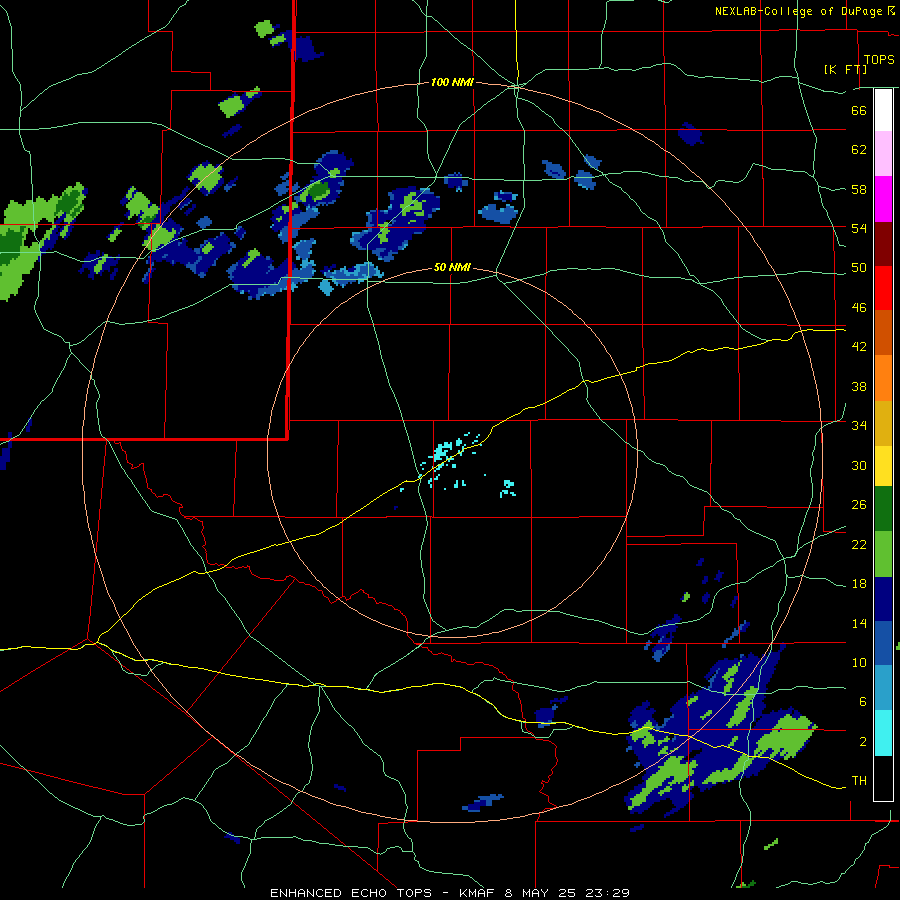The width and height of the screenshot is (900, 900).
Task: Click the bright red legend swatch
Action: pos(883,288)
